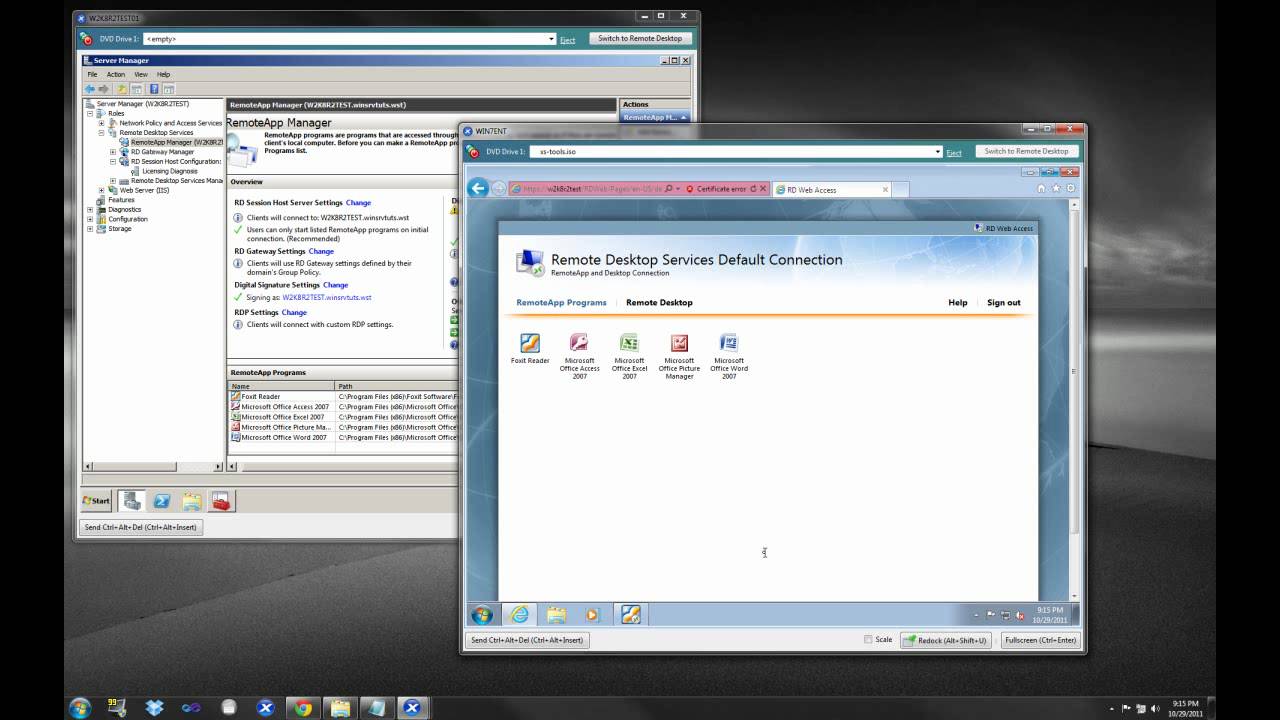Click Server Manager back arrow toolbar icon
The image size is (1280, 720).
[x=90, y=89]
